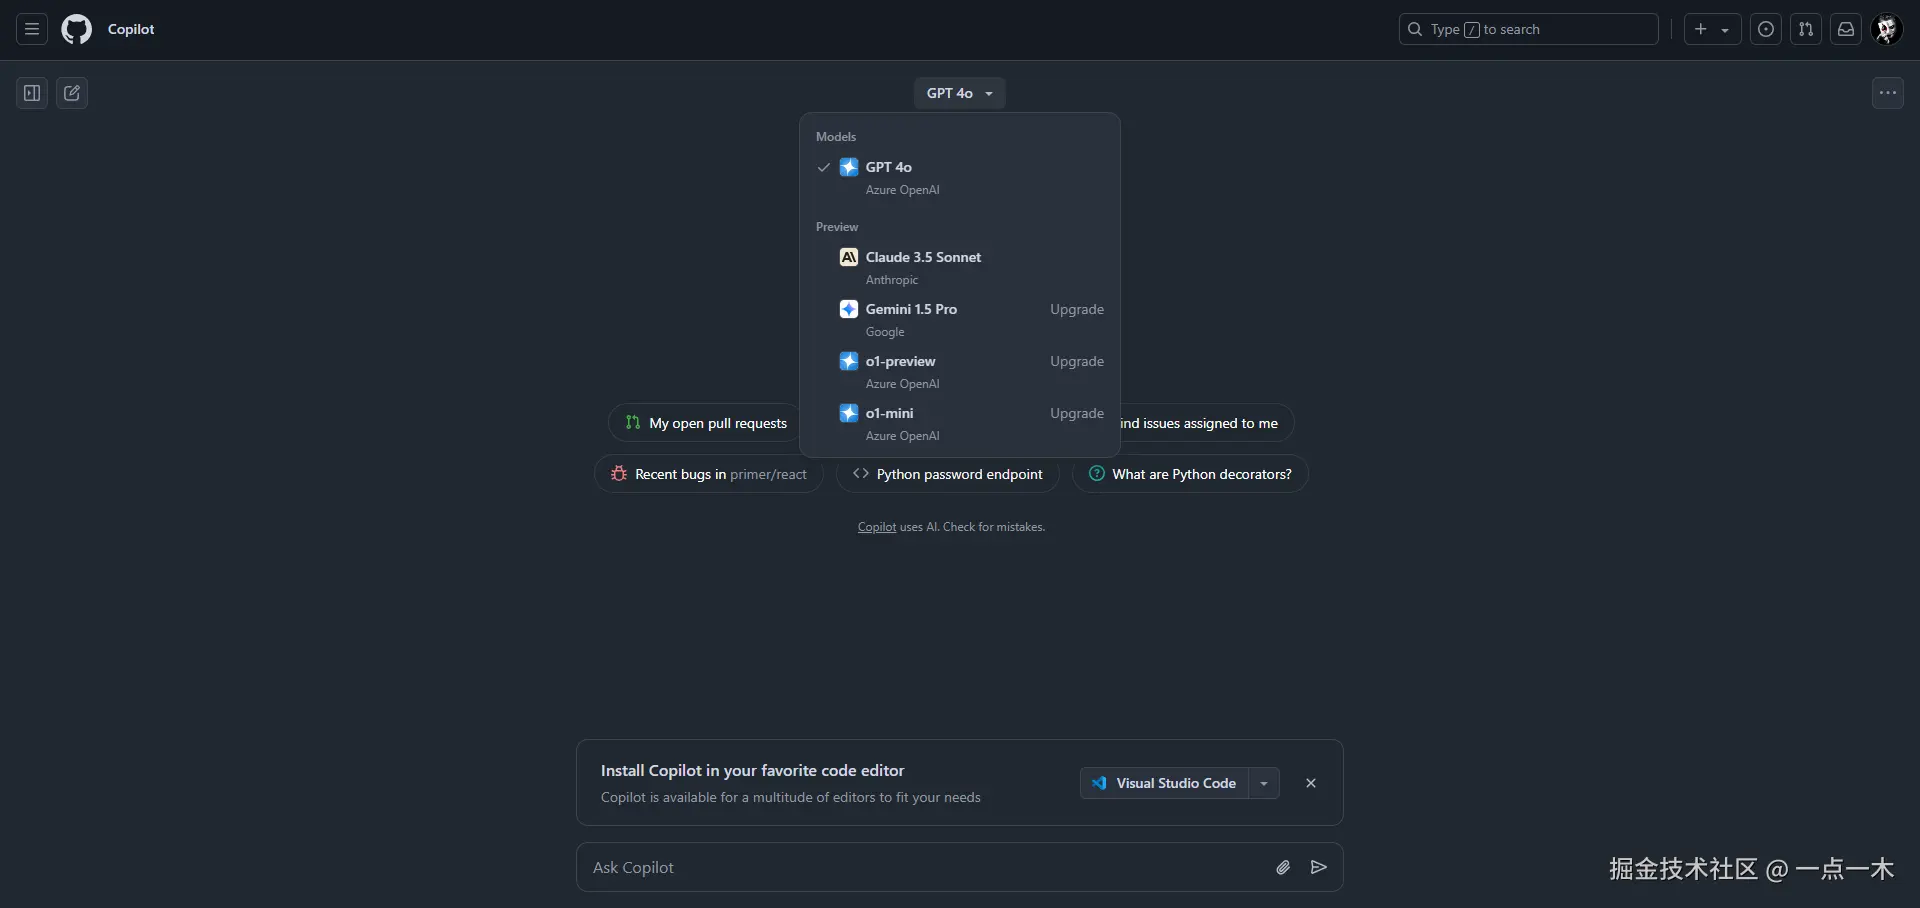Attach a file with the paperclip icon
The image size is (1920, 908).
coord(1283,867)
